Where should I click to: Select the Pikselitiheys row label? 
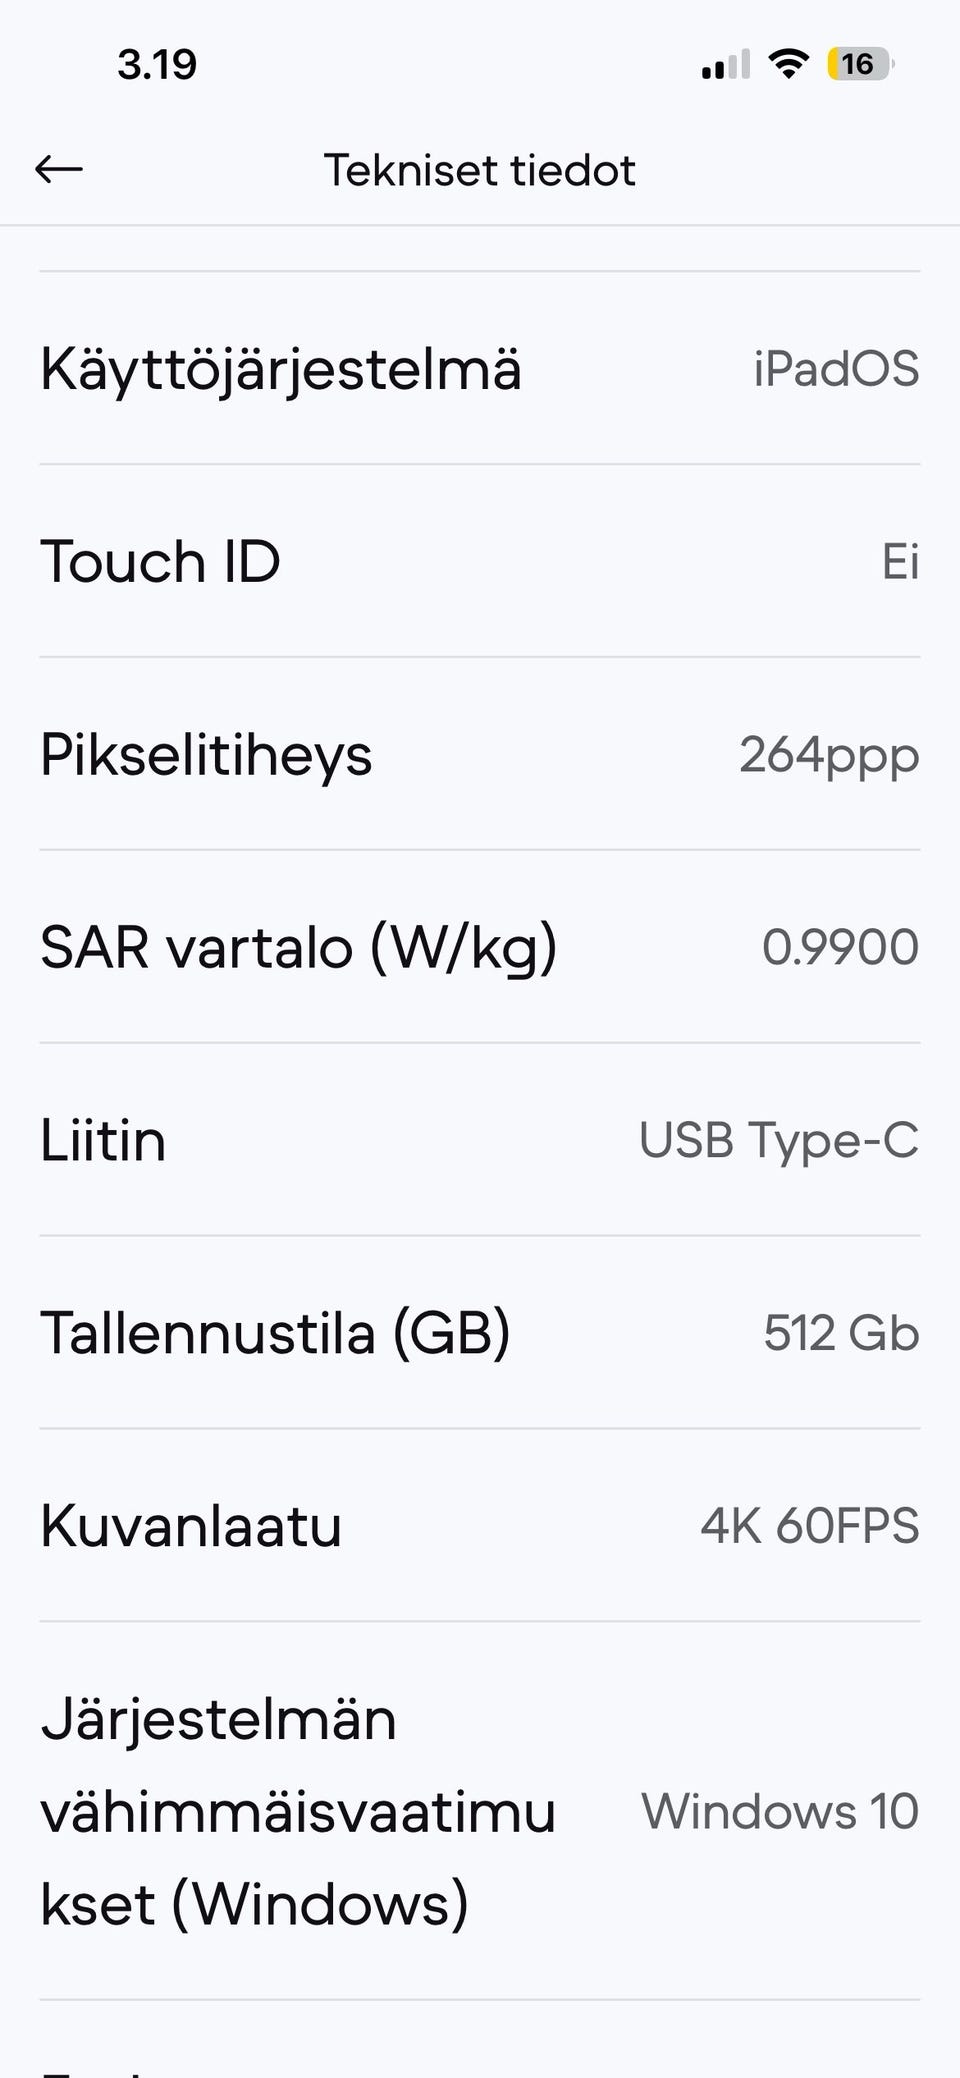tap(206, 755)
